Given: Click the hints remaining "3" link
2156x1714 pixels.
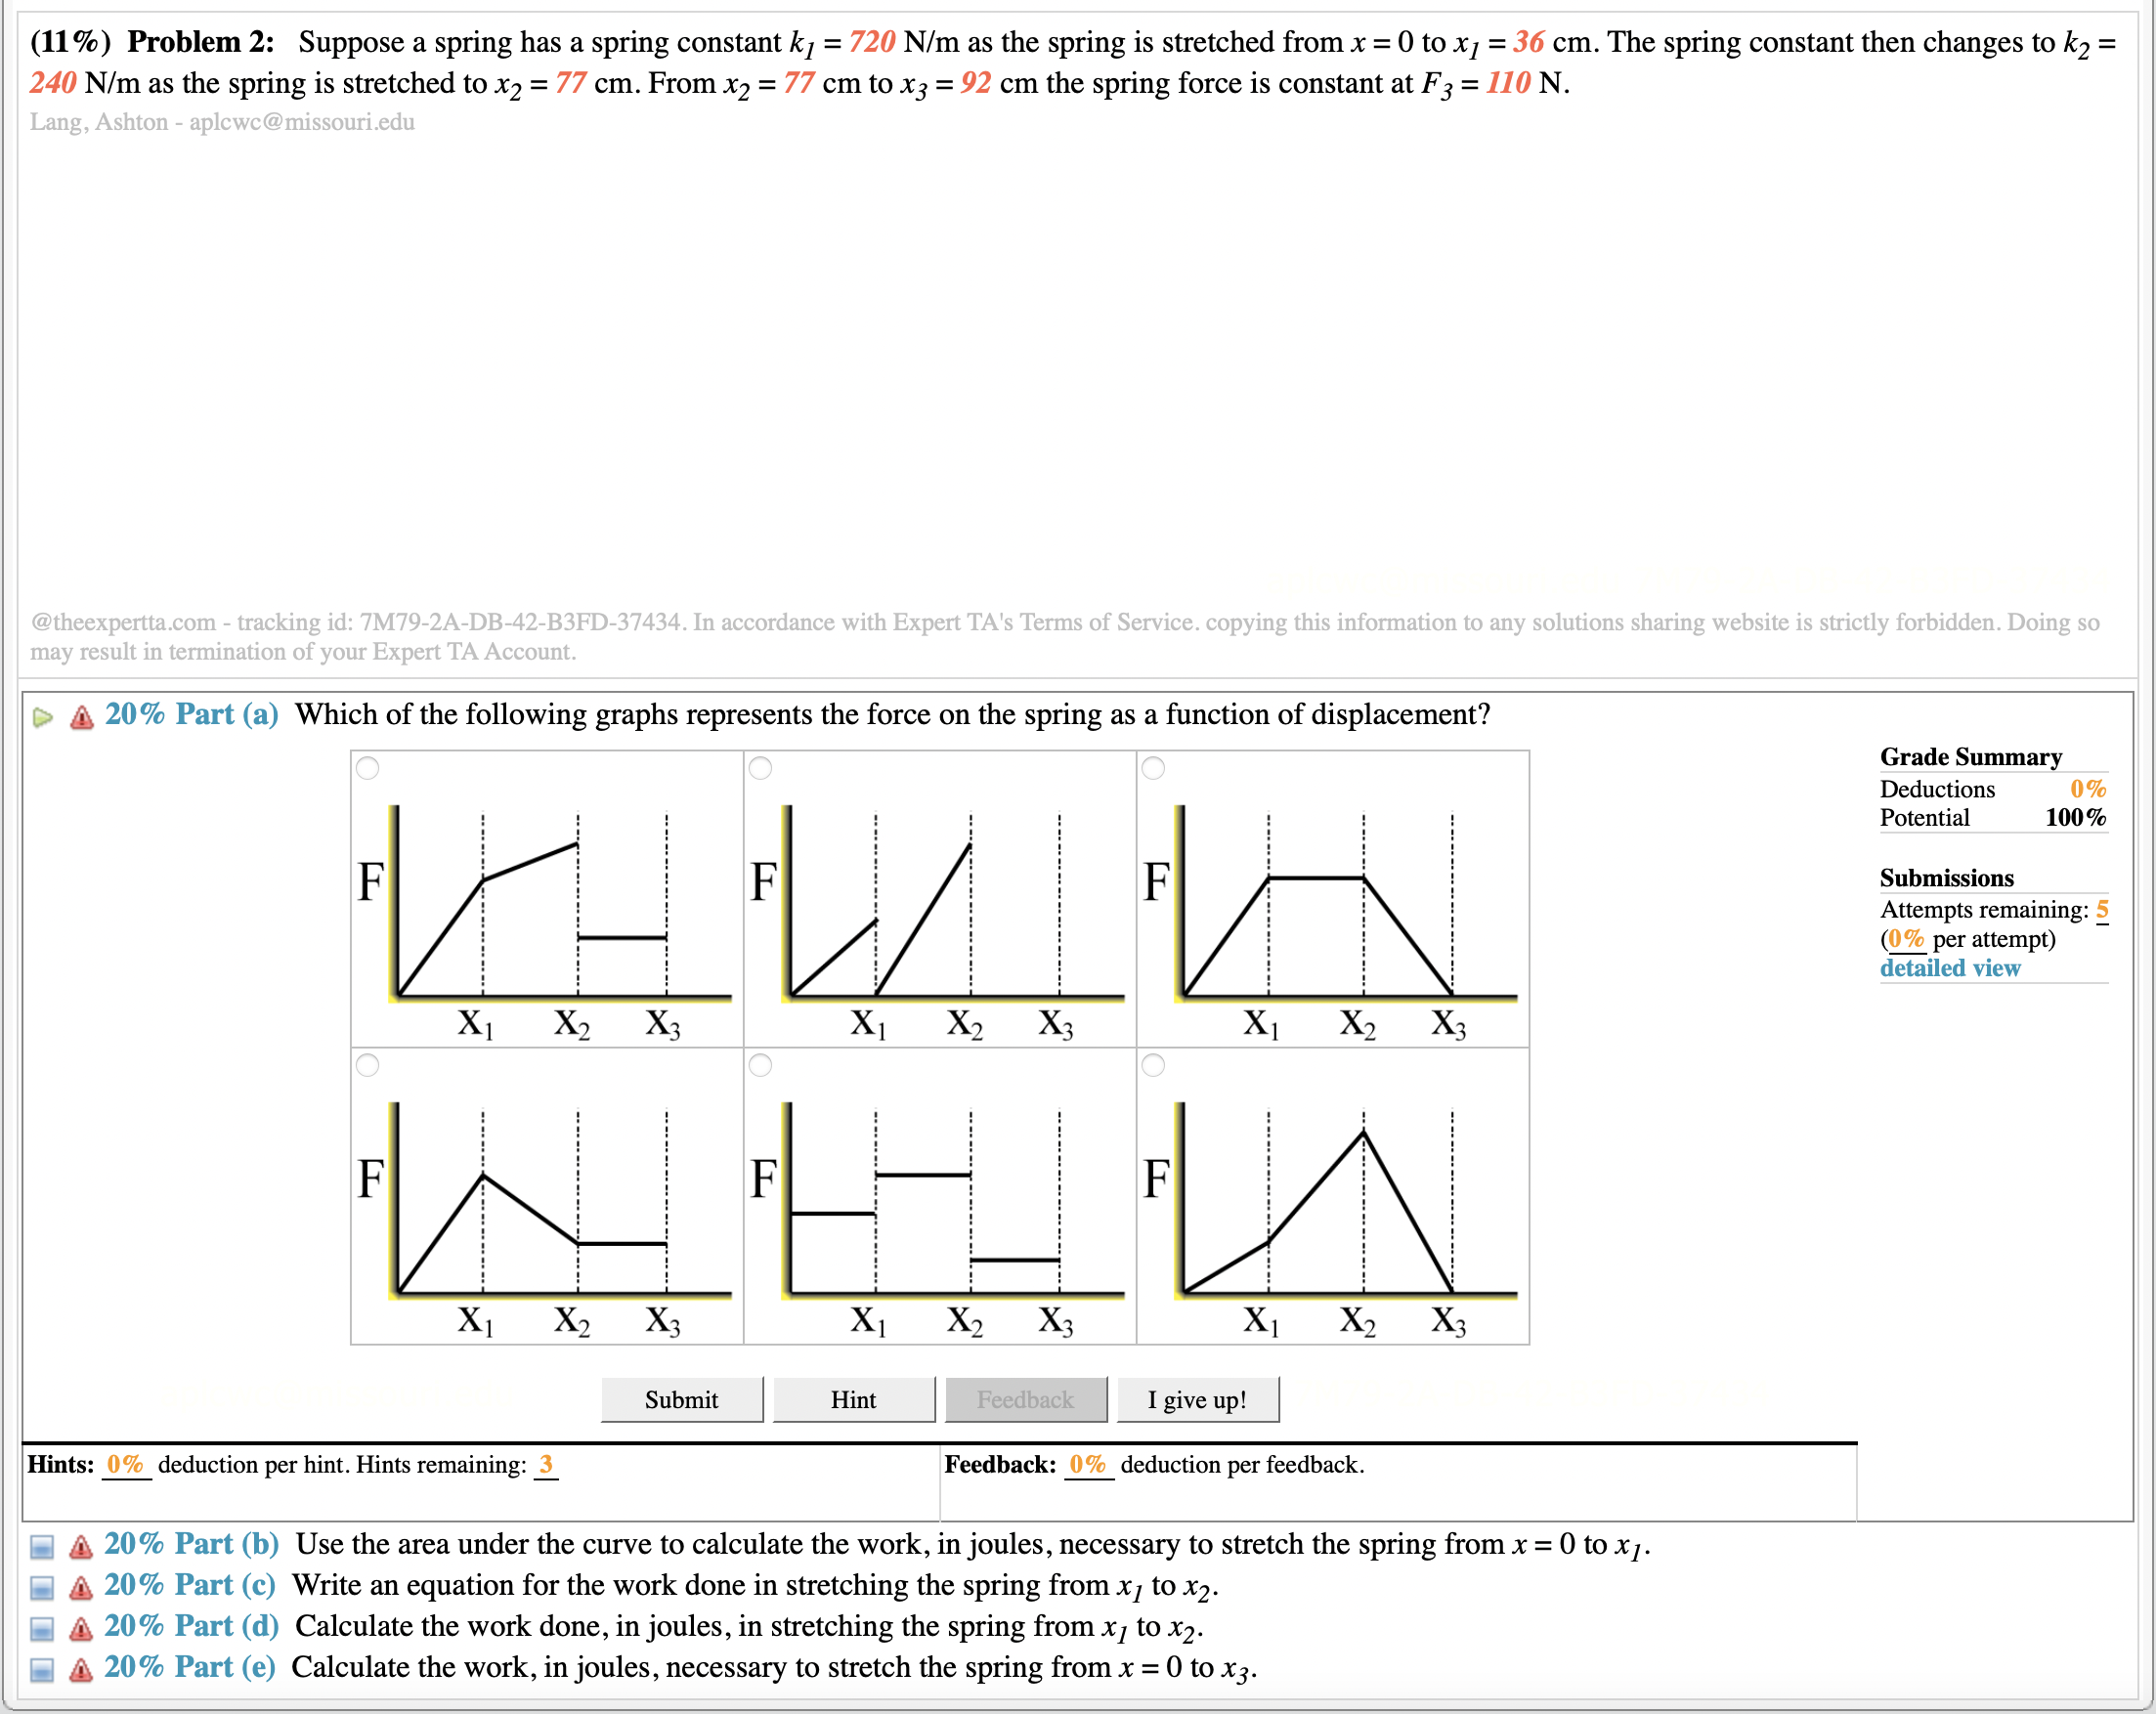Looking at the screenshot, I should click(x=545, y=1464).
